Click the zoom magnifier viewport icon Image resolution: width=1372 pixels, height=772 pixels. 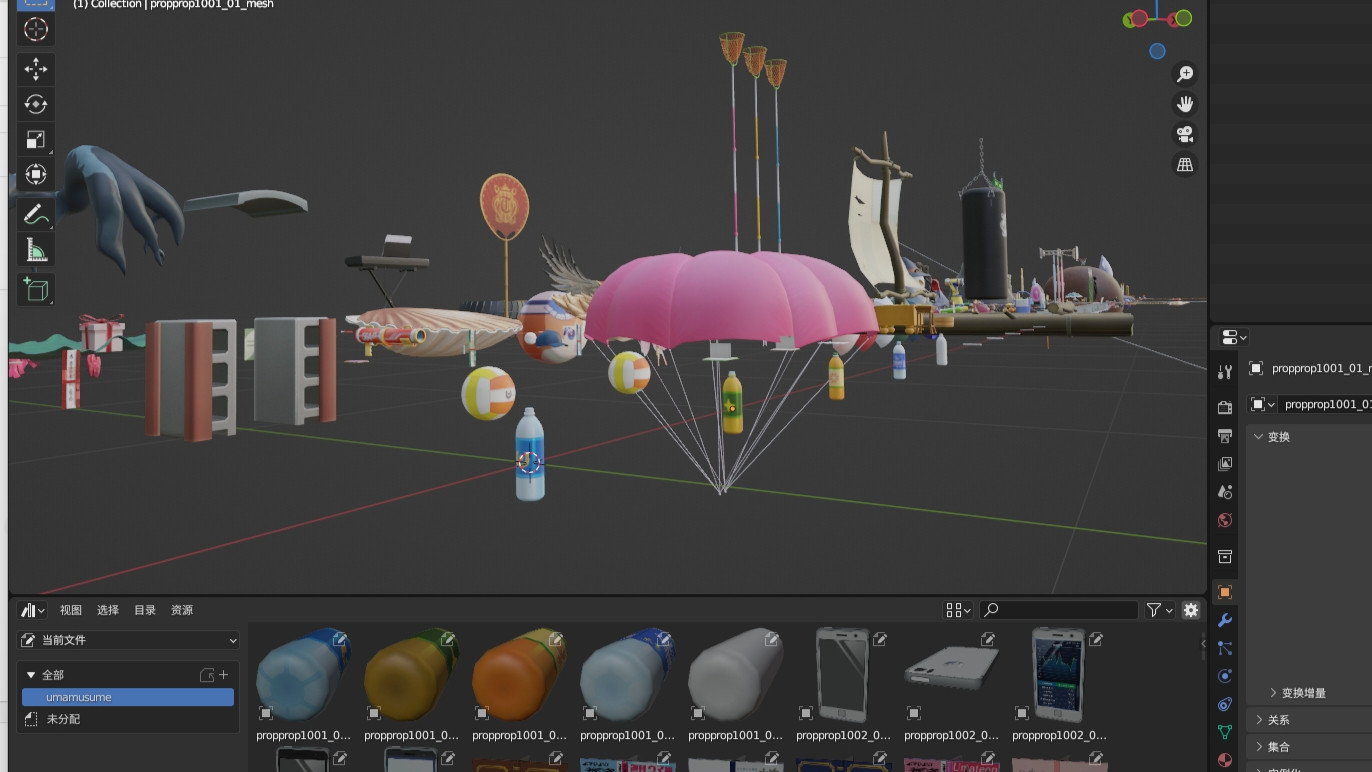point(1185,74)
